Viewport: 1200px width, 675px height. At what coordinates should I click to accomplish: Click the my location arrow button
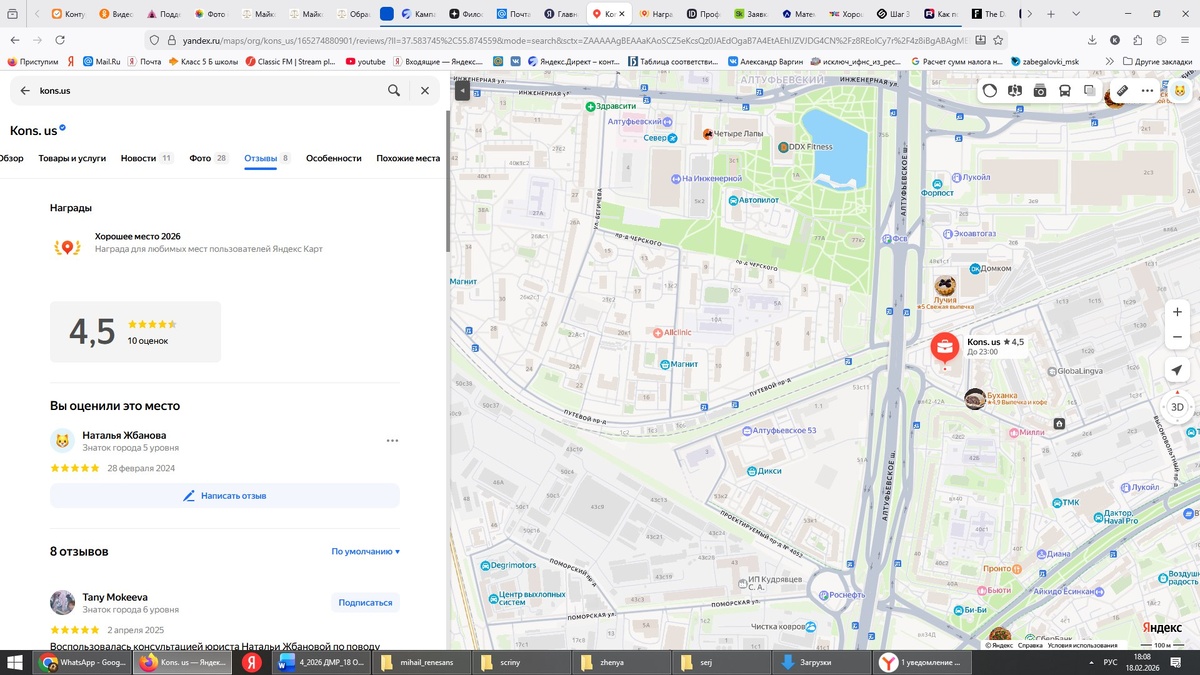point(1177,370)
